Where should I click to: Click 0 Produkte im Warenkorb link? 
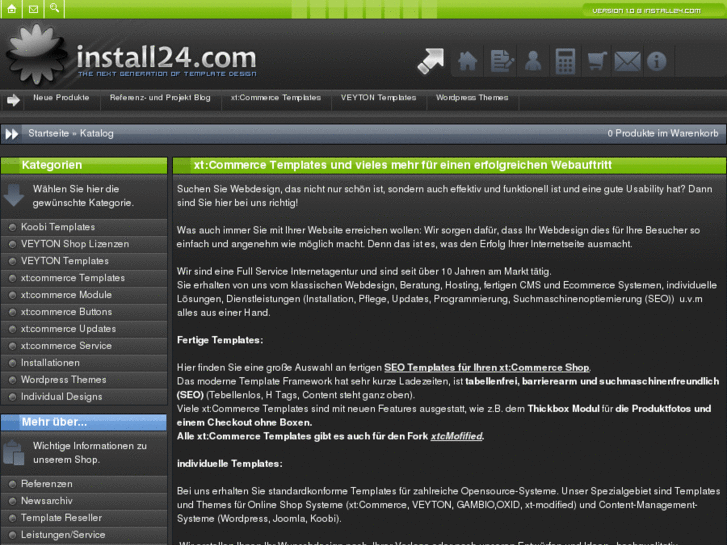pyautogui.click(x=663, y=133)
